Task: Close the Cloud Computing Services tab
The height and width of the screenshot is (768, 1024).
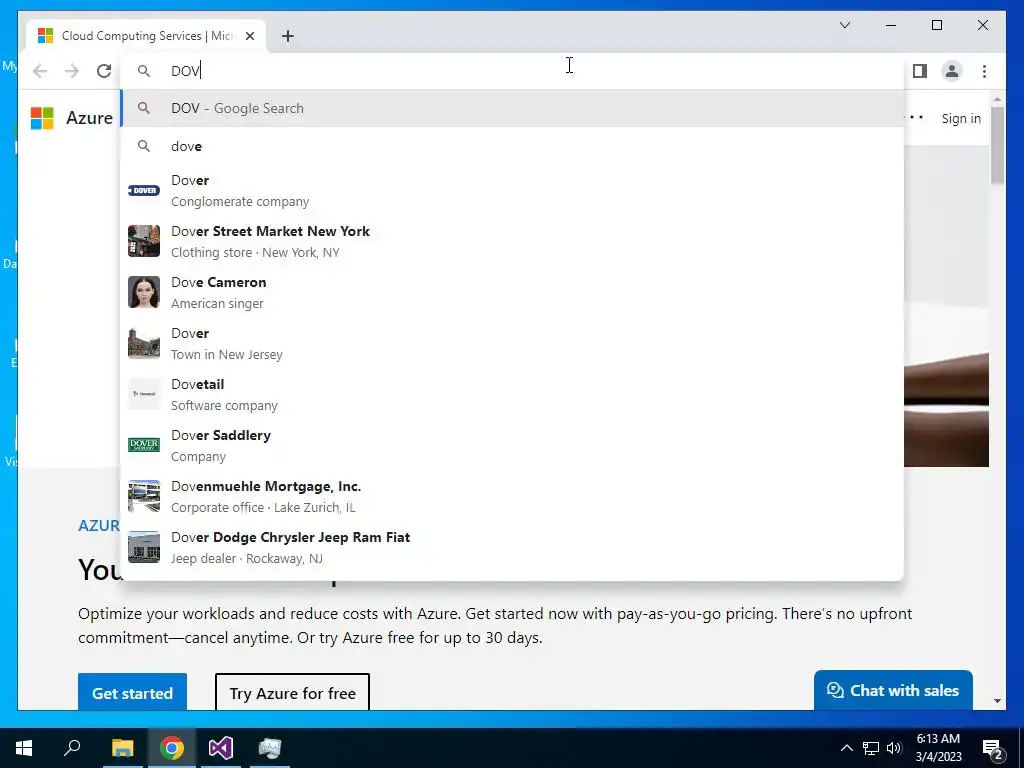Action: [249, 36]
